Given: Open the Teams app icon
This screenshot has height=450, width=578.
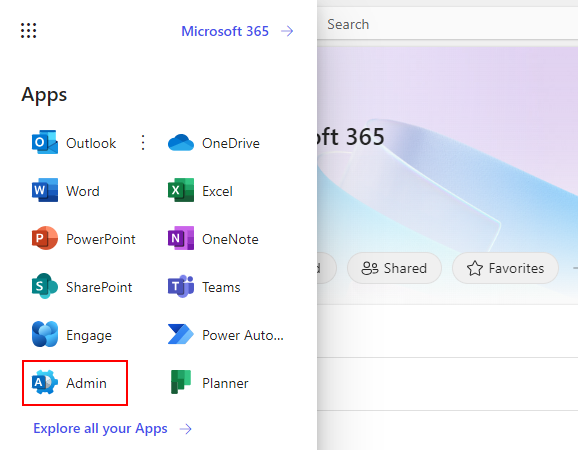Looking at the screenshot, I should 181,286.
